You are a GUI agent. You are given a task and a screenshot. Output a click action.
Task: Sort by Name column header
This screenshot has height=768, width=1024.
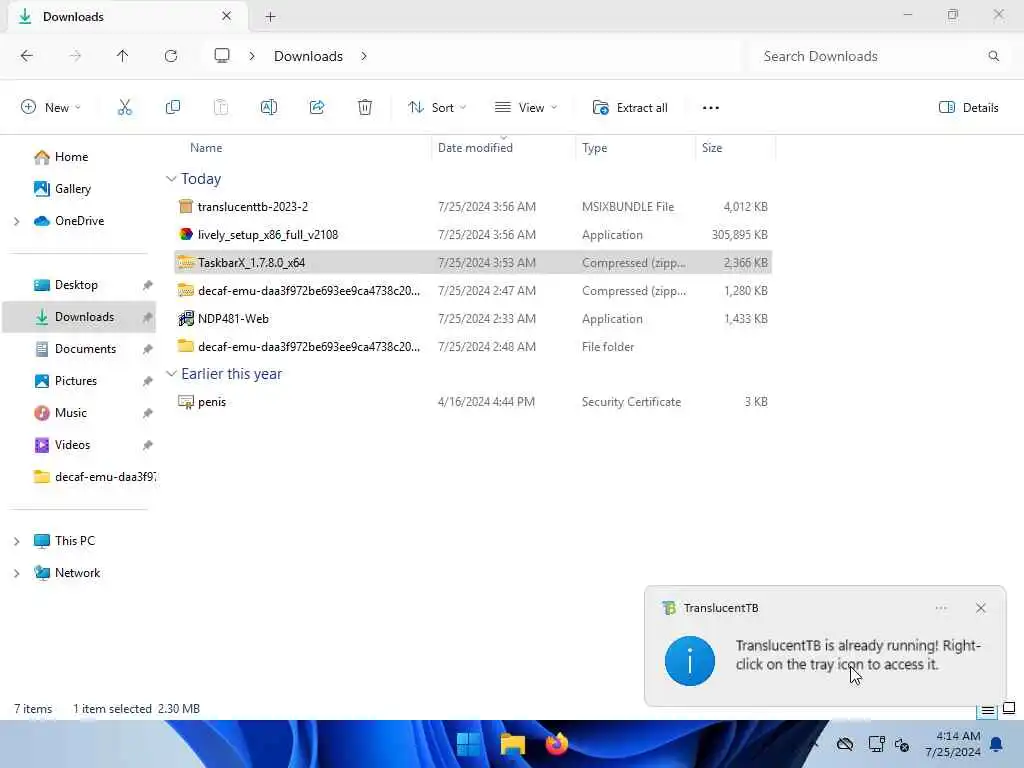[206, 148]
